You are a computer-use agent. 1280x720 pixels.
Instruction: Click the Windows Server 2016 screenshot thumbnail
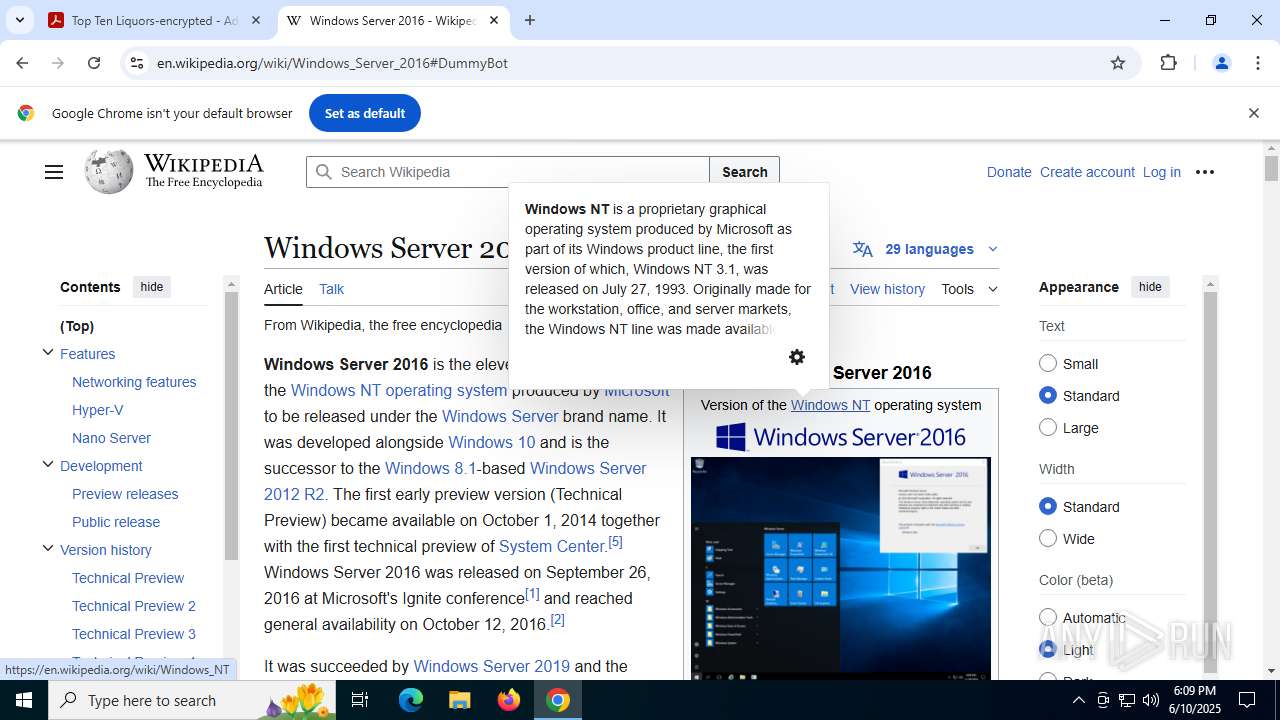click(841, 568)
